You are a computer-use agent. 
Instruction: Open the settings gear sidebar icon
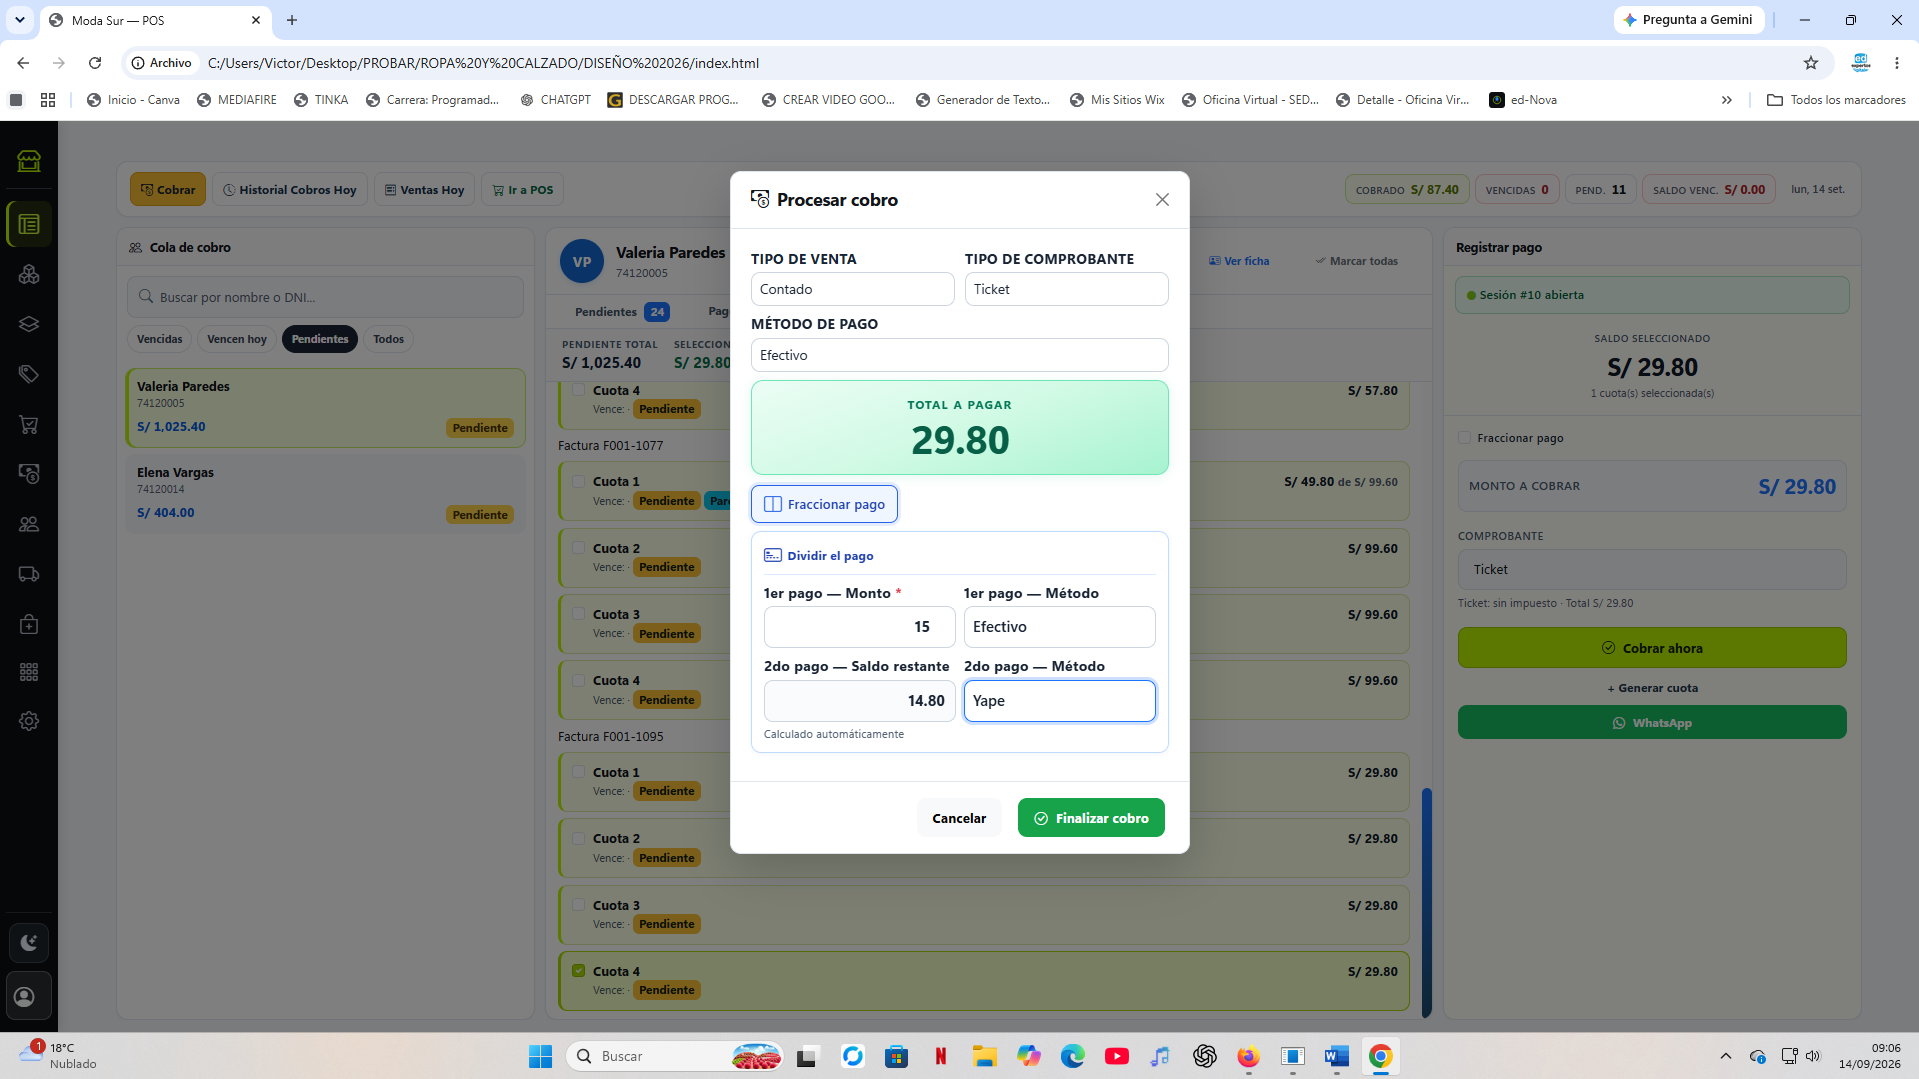tap(29, 721)
